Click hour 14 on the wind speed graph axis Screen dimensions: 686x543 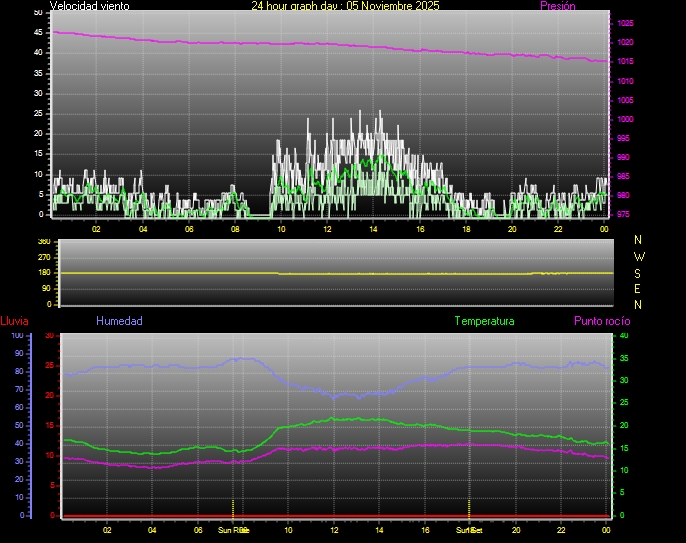[373, 229]
